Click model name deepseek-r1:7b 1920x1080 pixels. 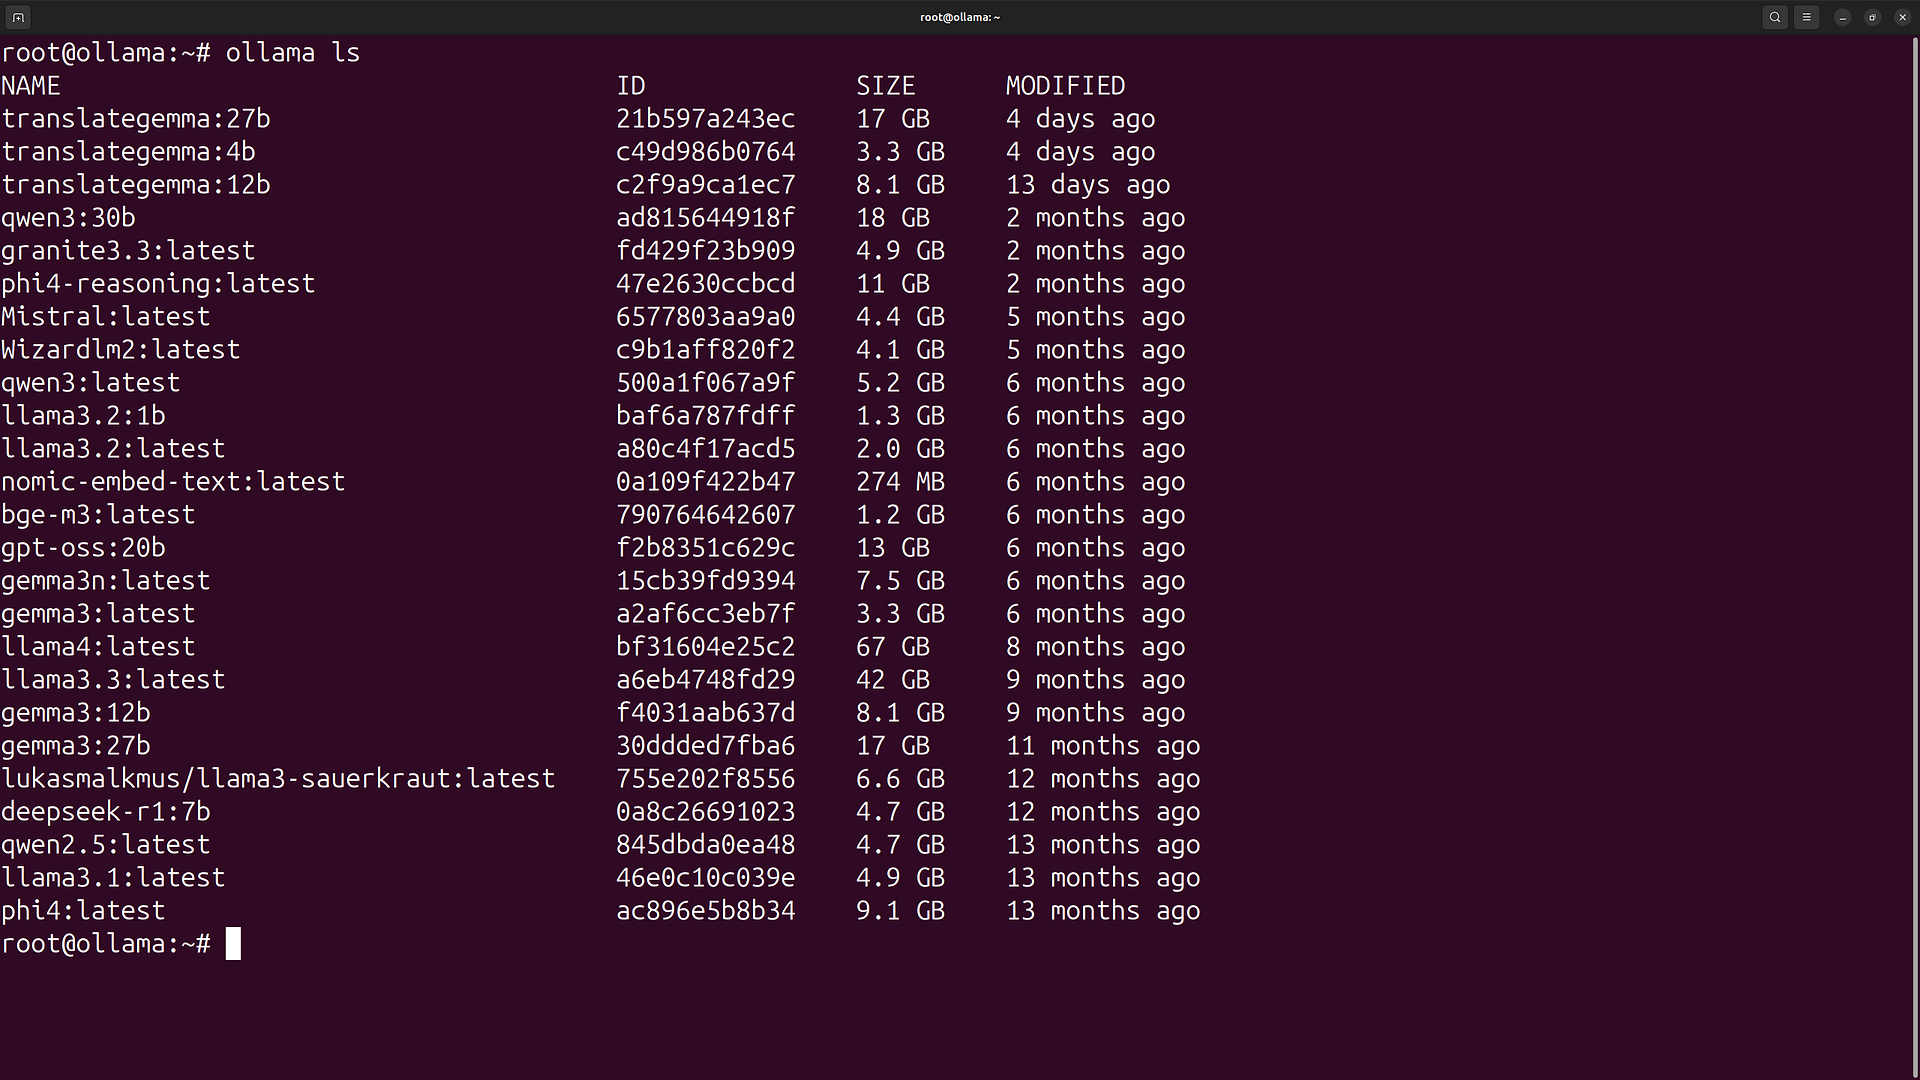[x=106, y=812]
